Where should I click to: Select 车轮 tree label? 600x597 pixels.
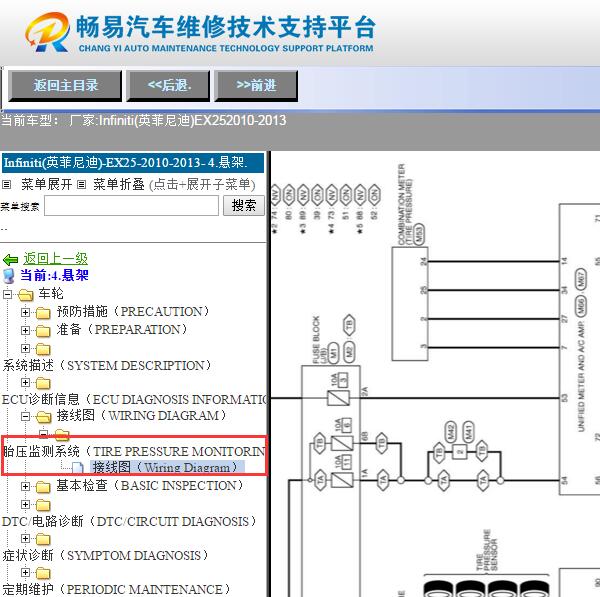coord(51,294)
